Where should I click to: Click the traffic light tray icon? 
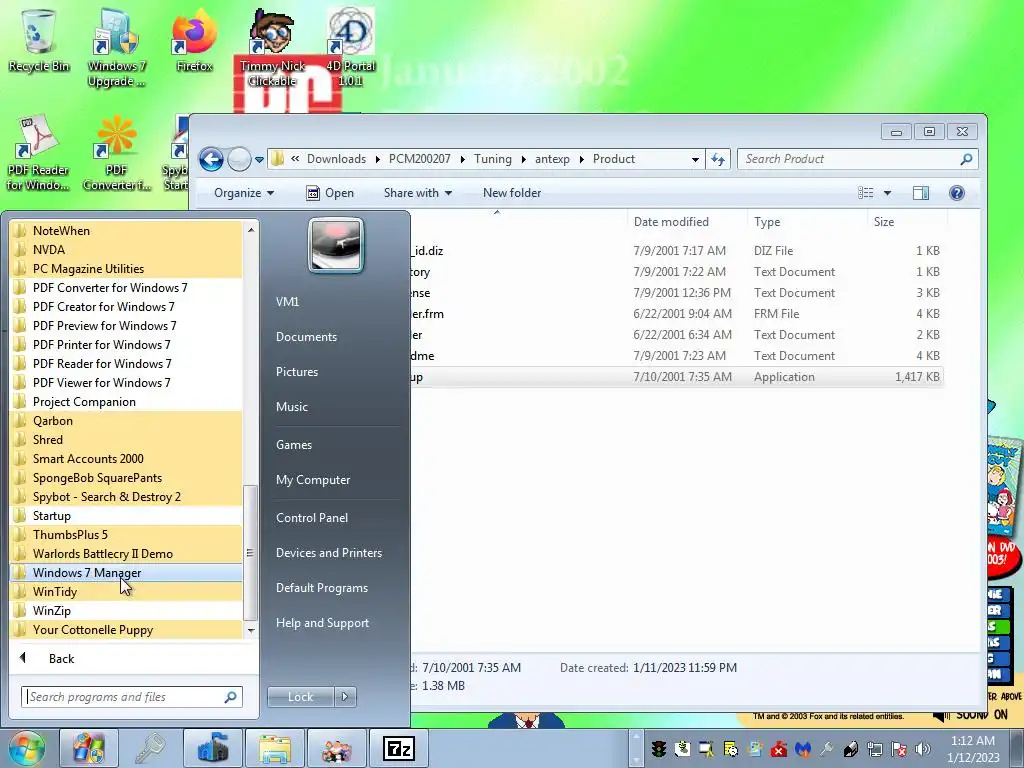pyautogui.click(x=658, y=748)
